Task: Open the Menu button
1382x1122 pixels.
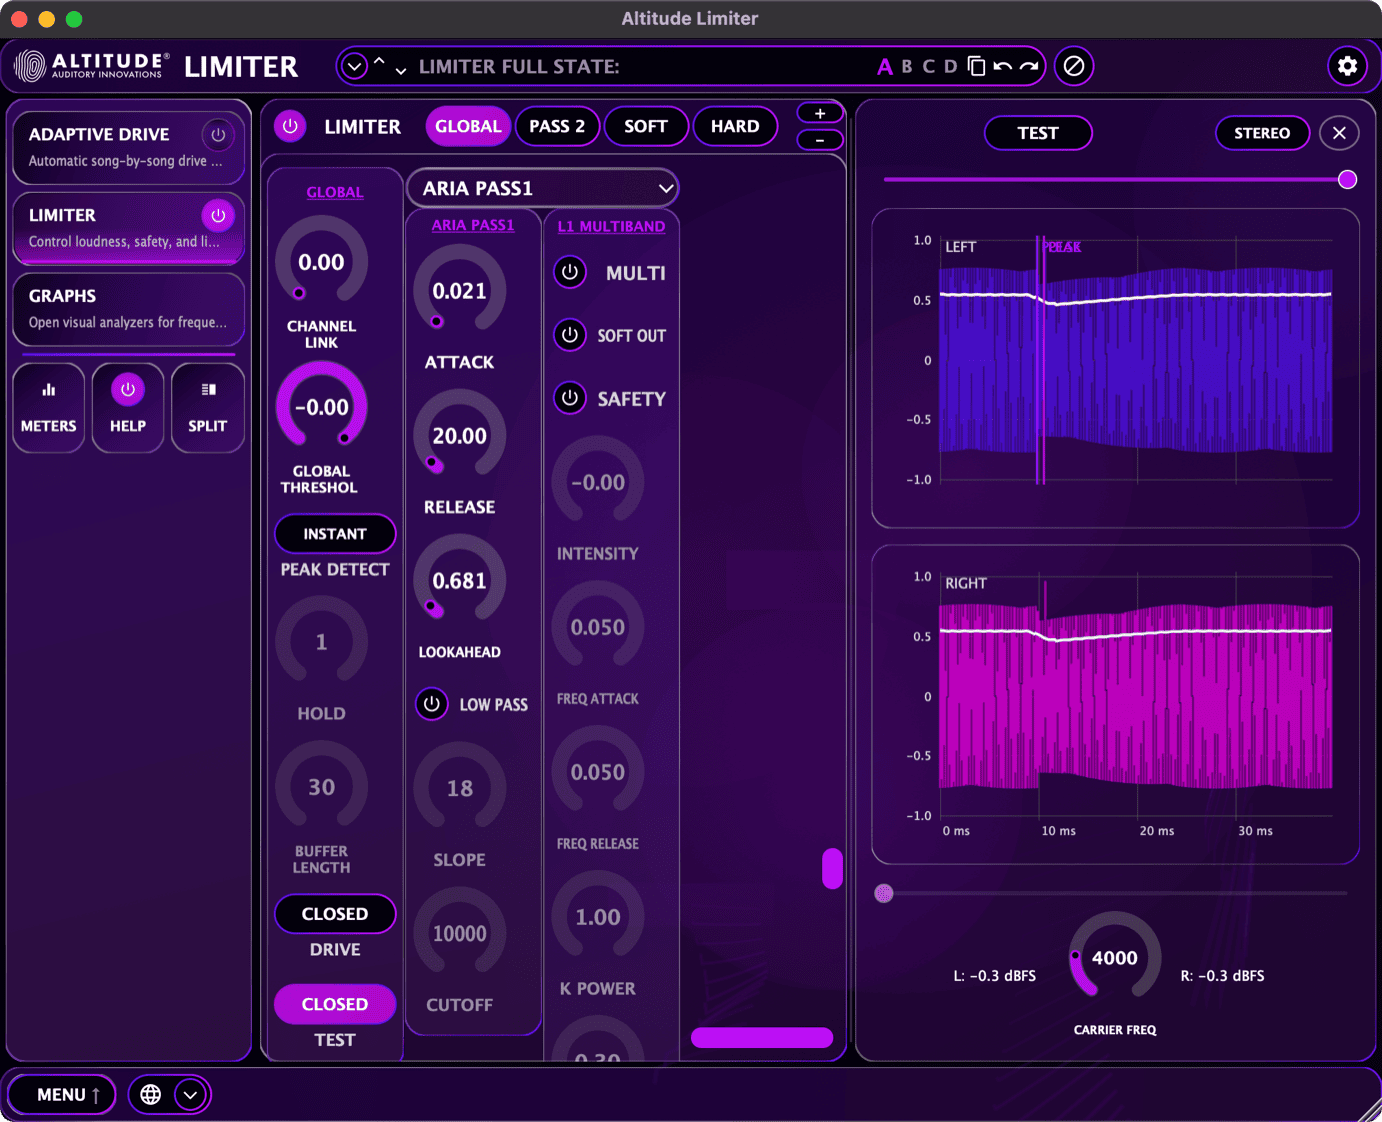Action: coord(62,1095)
